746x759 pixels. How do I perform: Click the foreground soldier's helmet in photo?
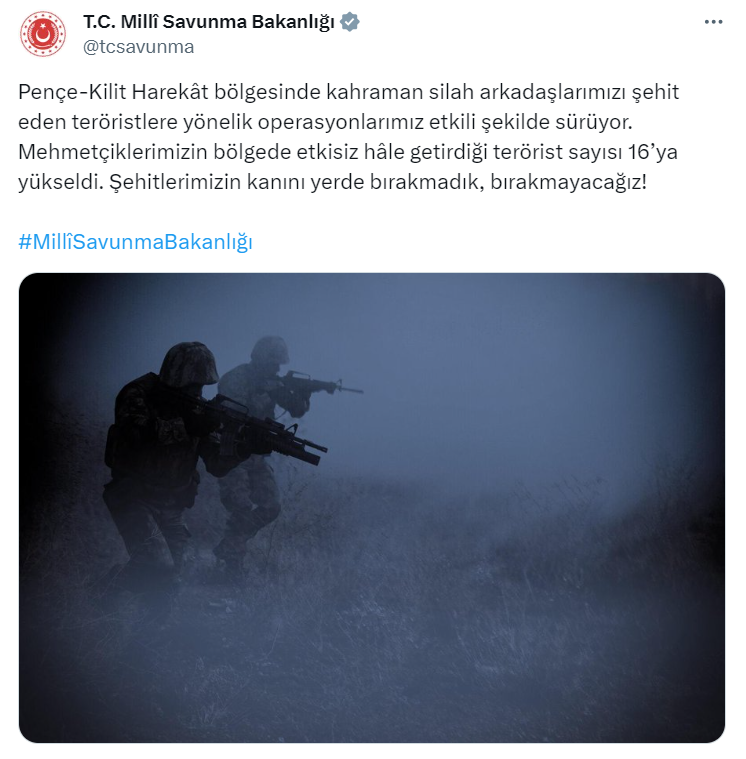pyautogui.click(x=189, y=364)
